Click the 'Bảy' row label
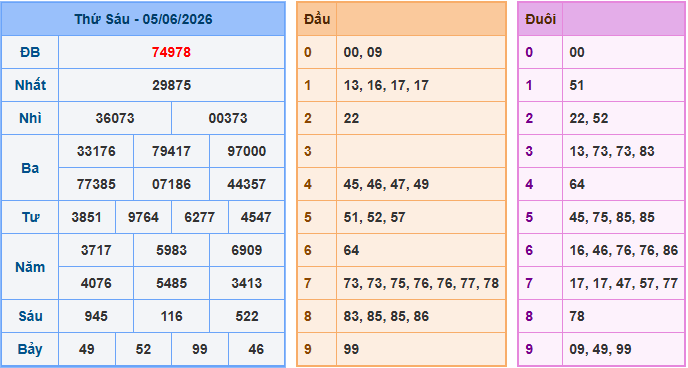 pyautogui.click(x=30, y=350)
